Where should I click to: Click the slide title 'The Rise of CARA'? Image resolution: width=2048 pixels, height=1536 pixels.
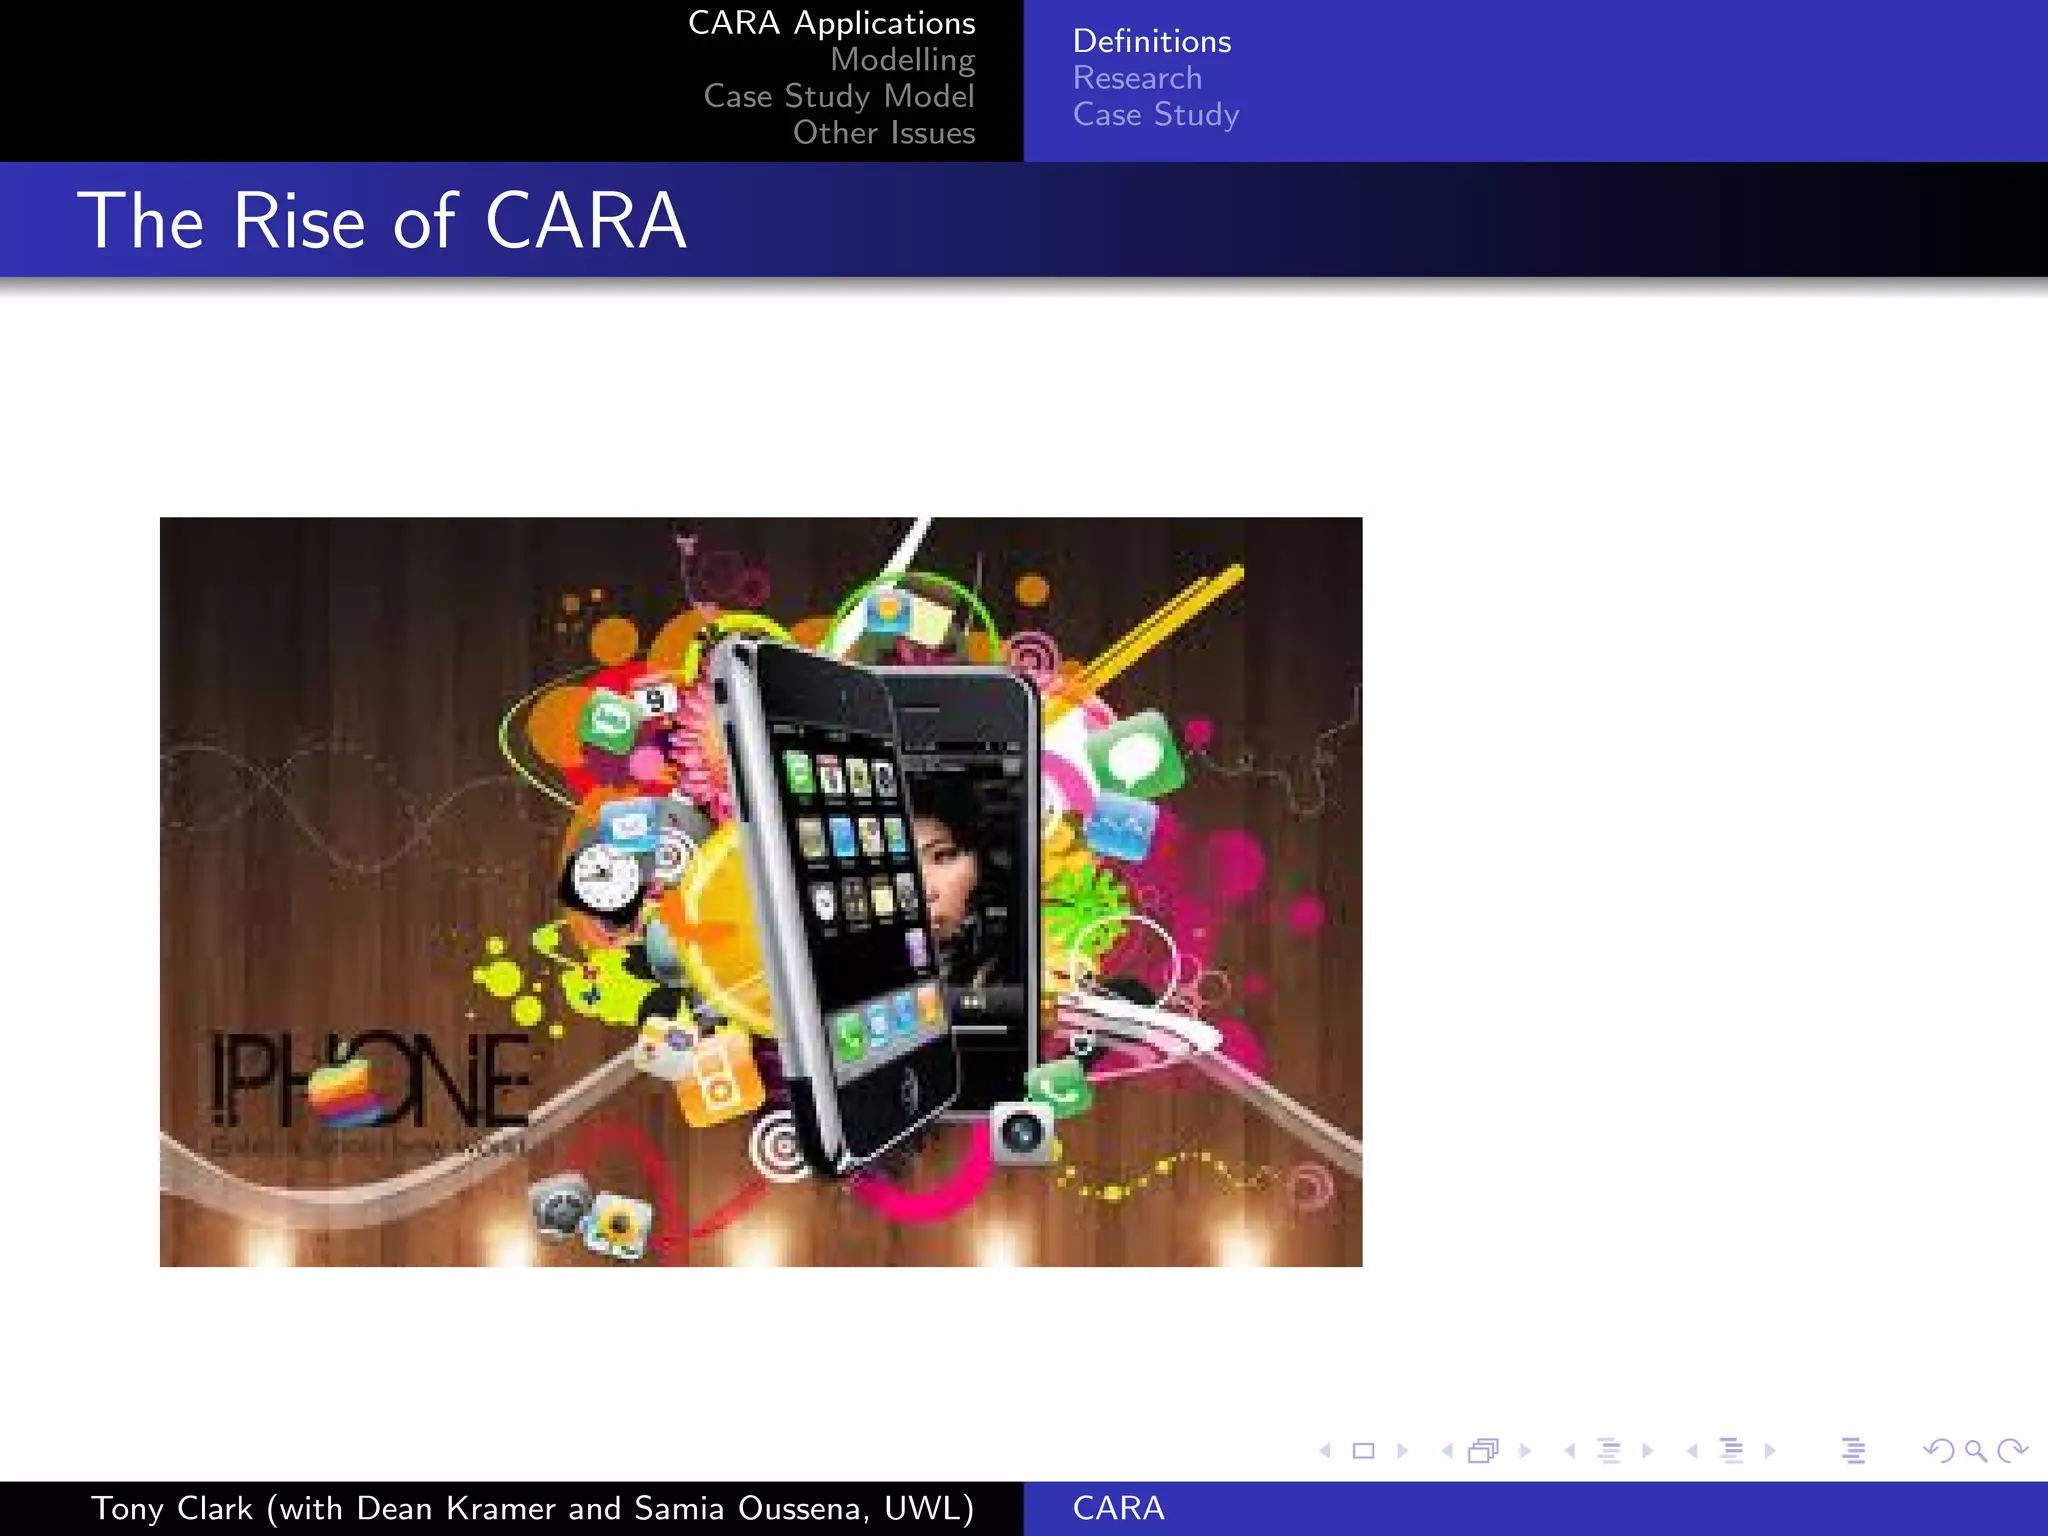383,220
